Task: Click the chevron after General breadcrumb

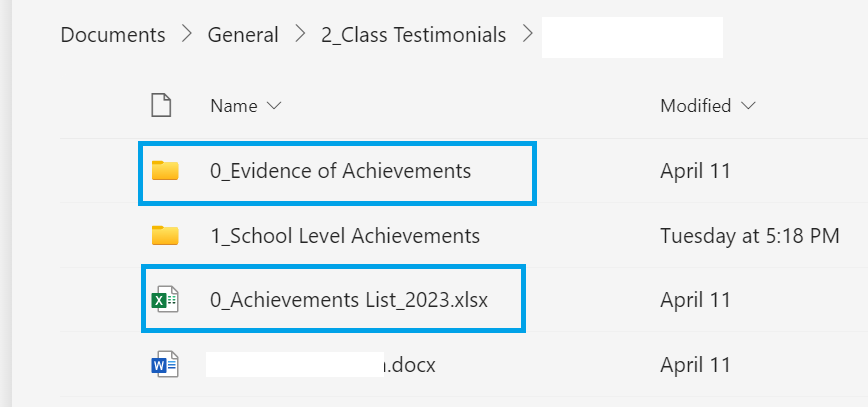Action: pyautogui.click(x=300, y=35)
